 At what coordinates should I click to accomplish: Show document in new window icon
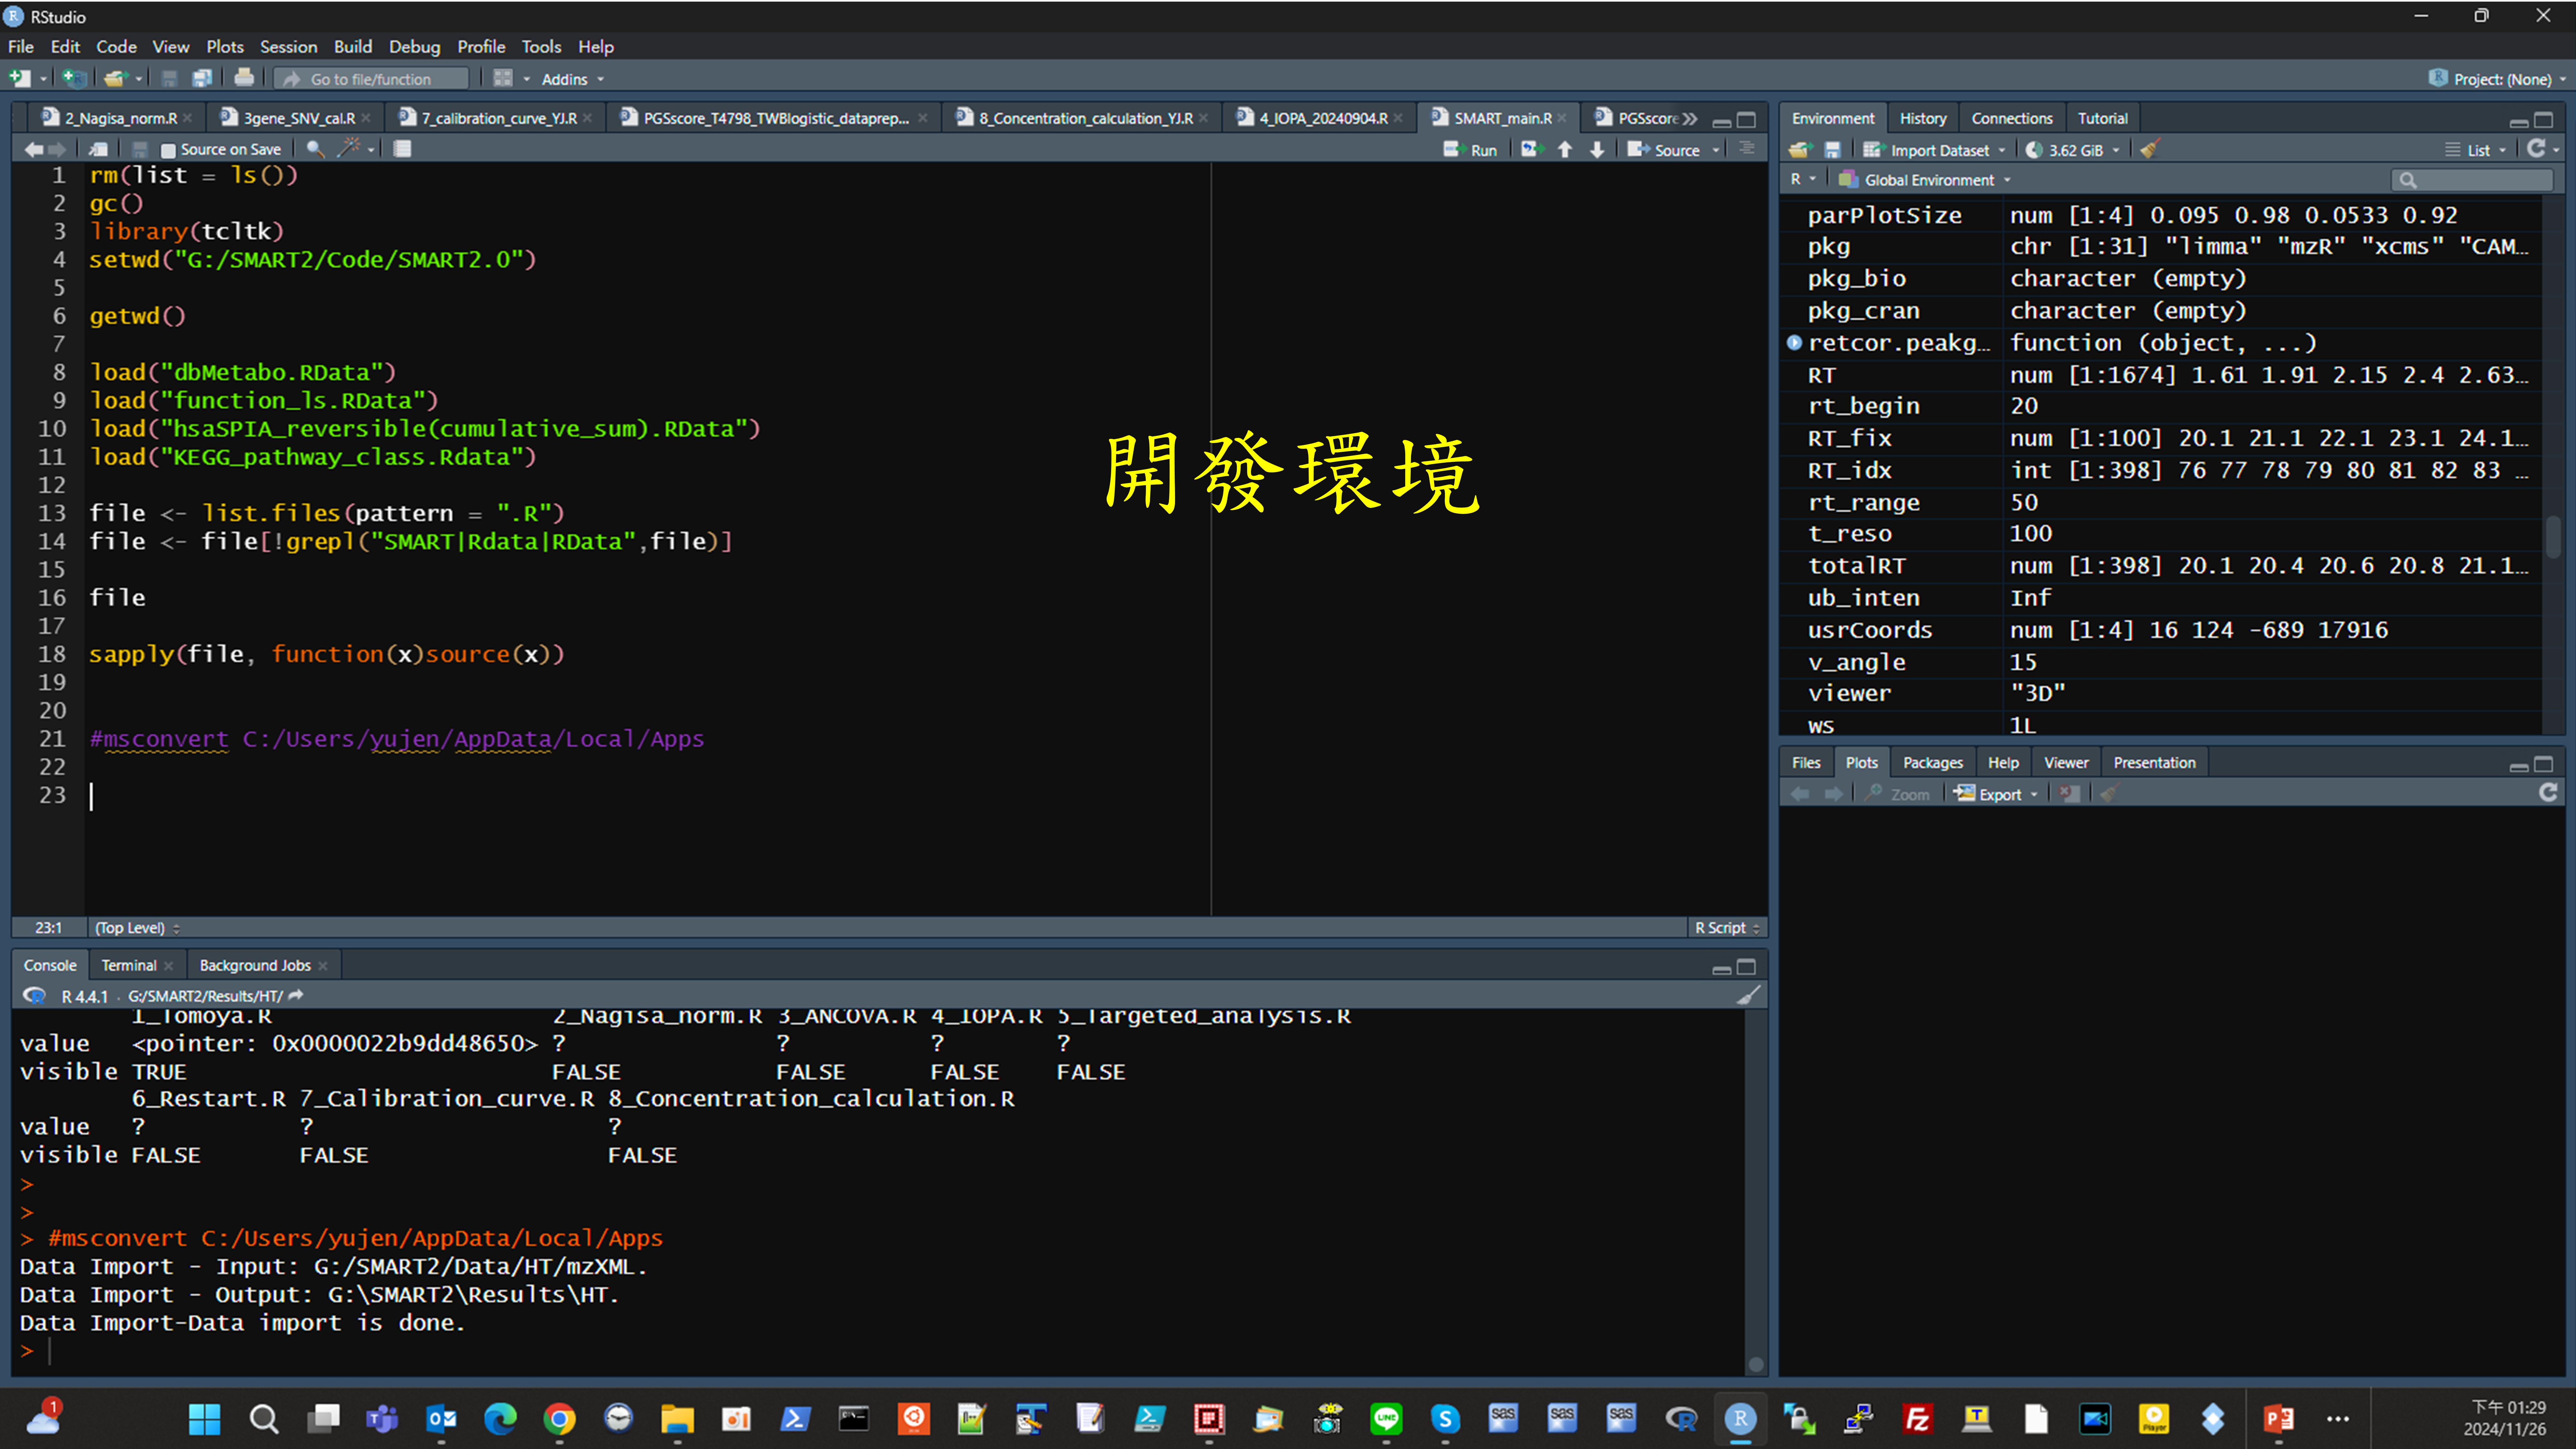(x=98, y=149)
